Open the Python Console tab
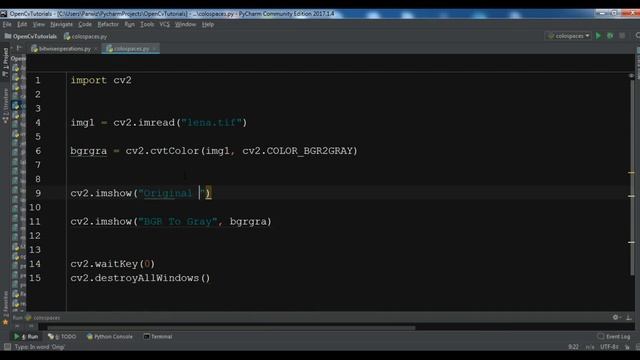This screenshot has width=640, height=360. [x=109, y=337]
